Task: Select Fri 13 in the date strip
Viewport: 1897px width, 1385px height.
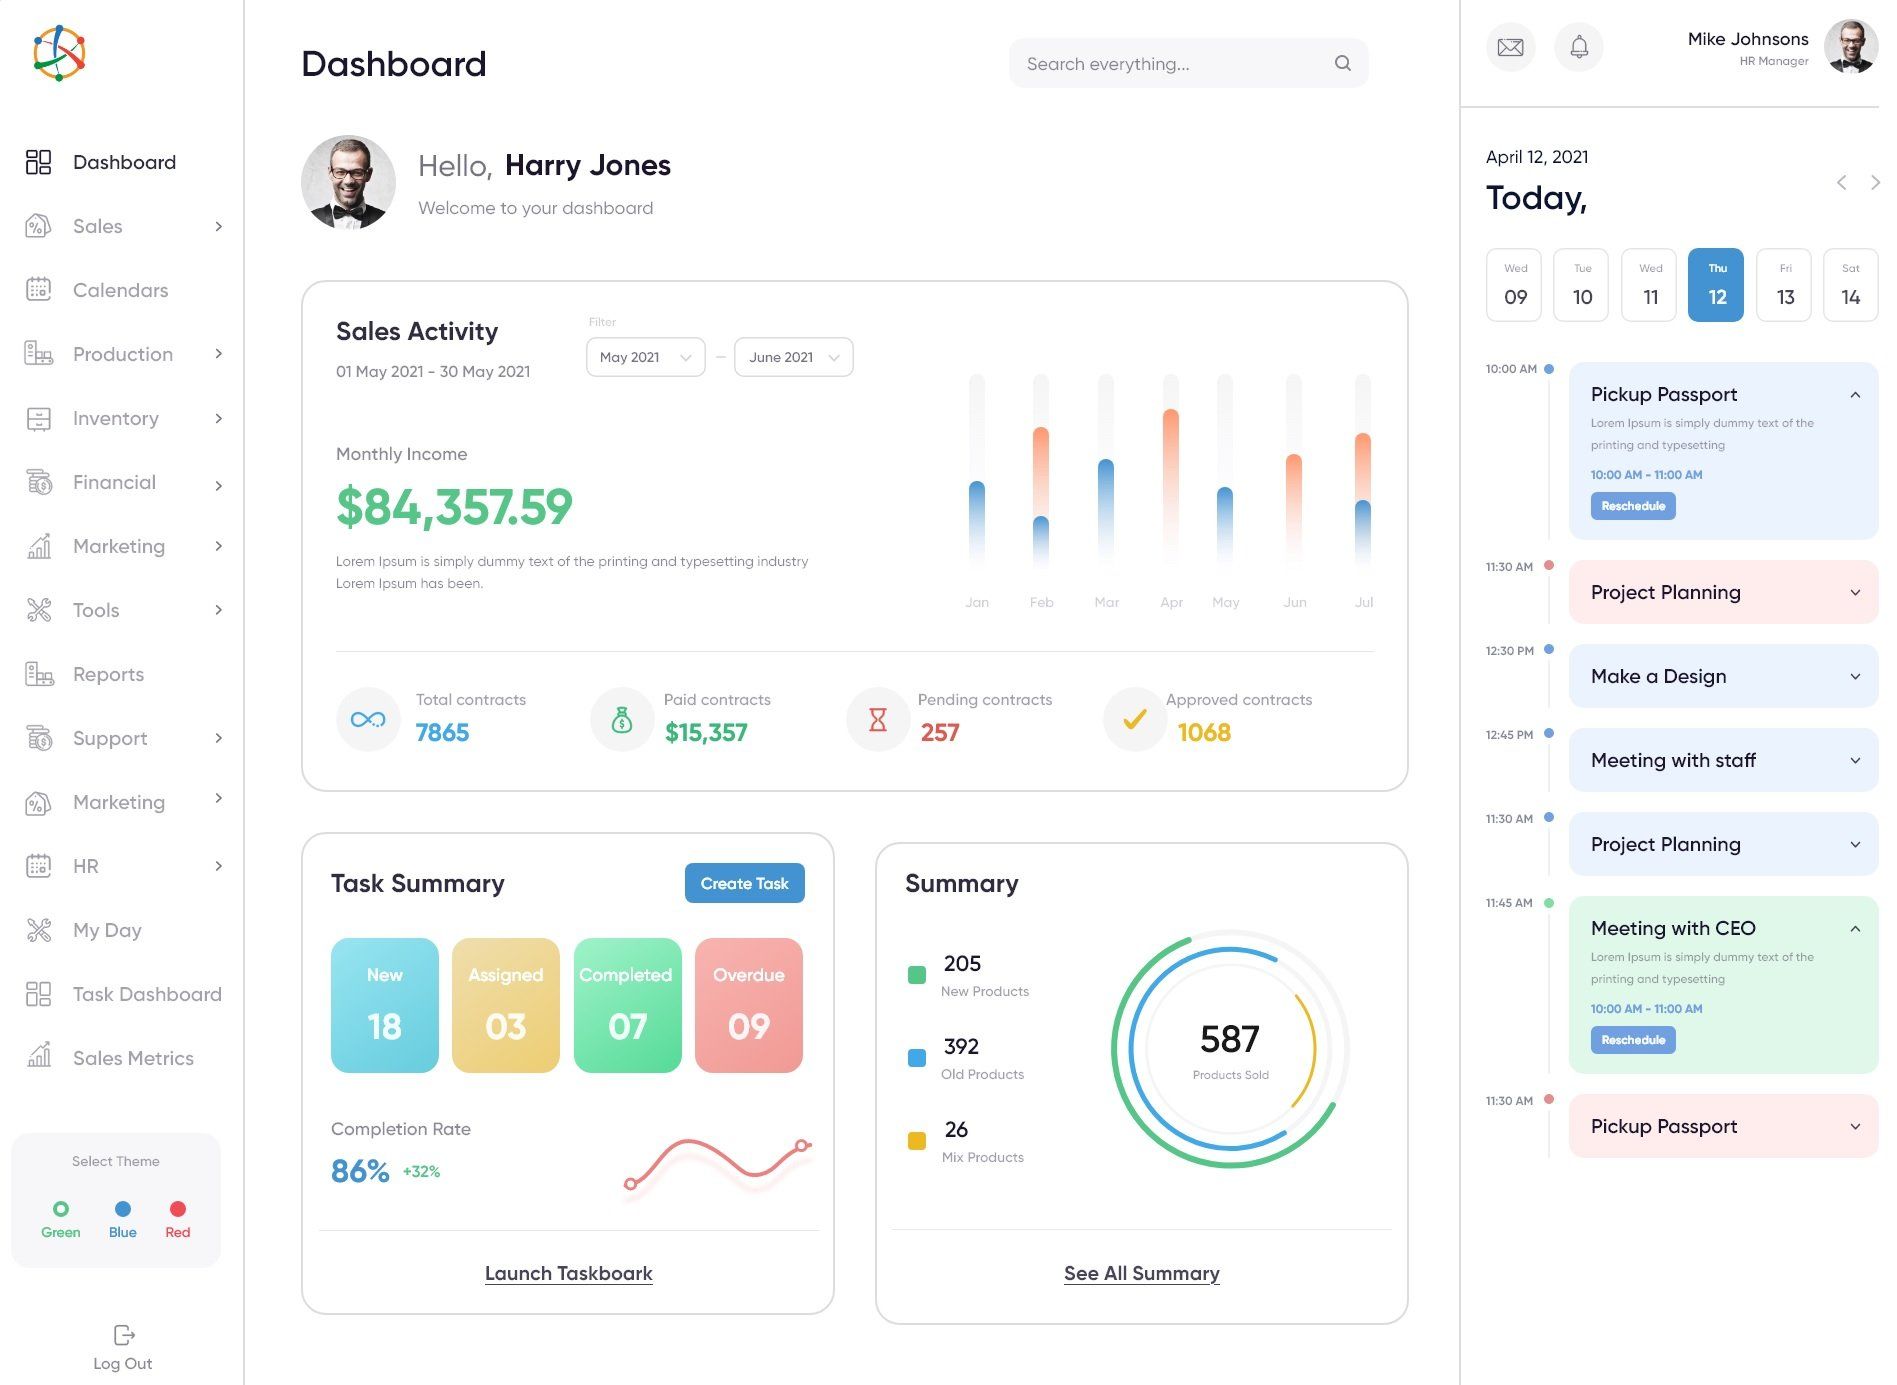Action: [x=1784, y=285]
